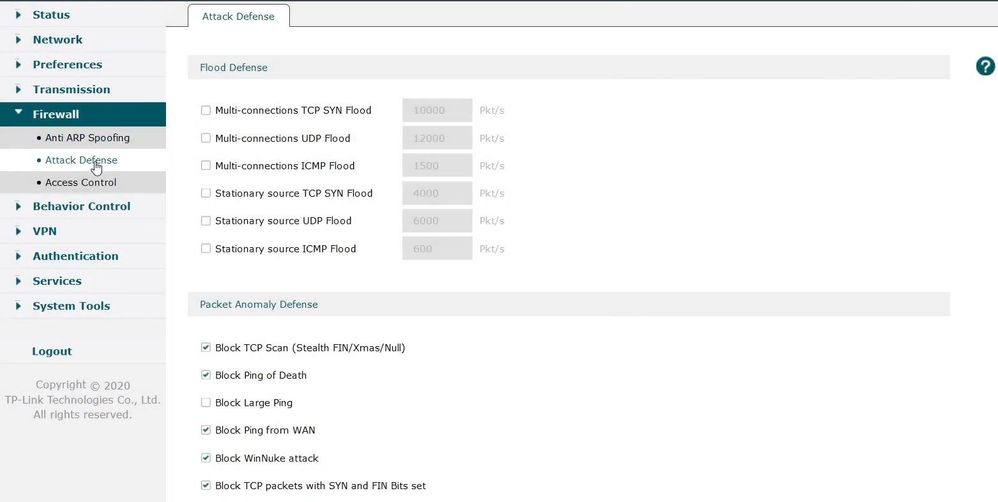Screen dimensions: 998x502
Task: Open the Preferences menu label
Action: coord(67,64)
